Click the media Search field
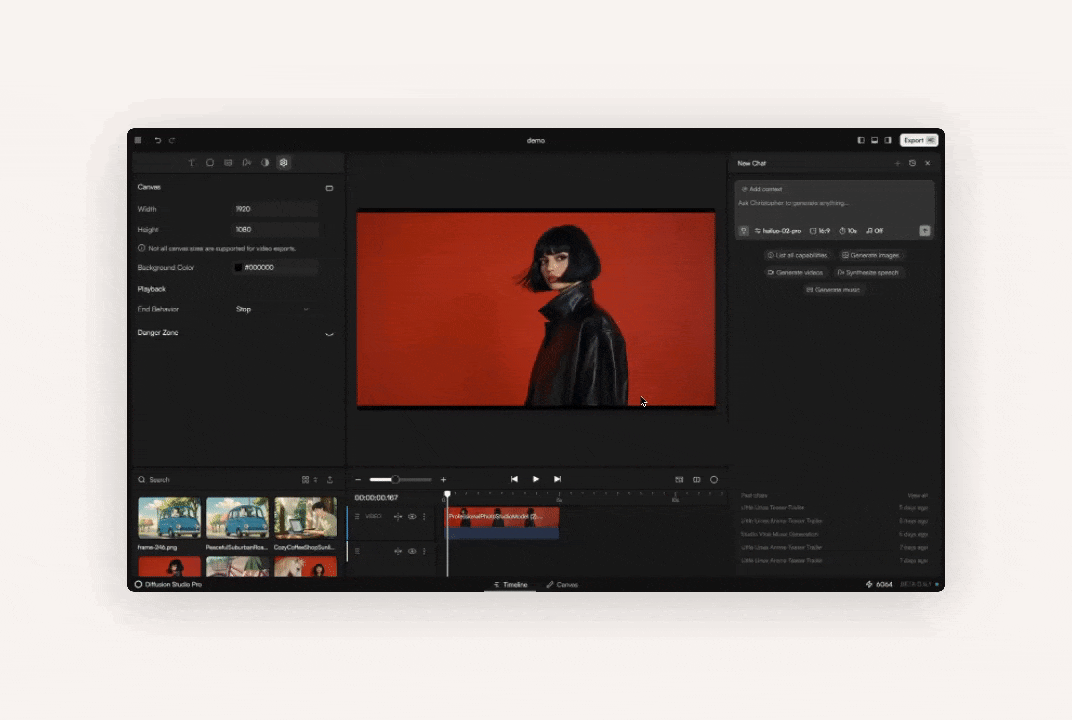 coord(215,480)
